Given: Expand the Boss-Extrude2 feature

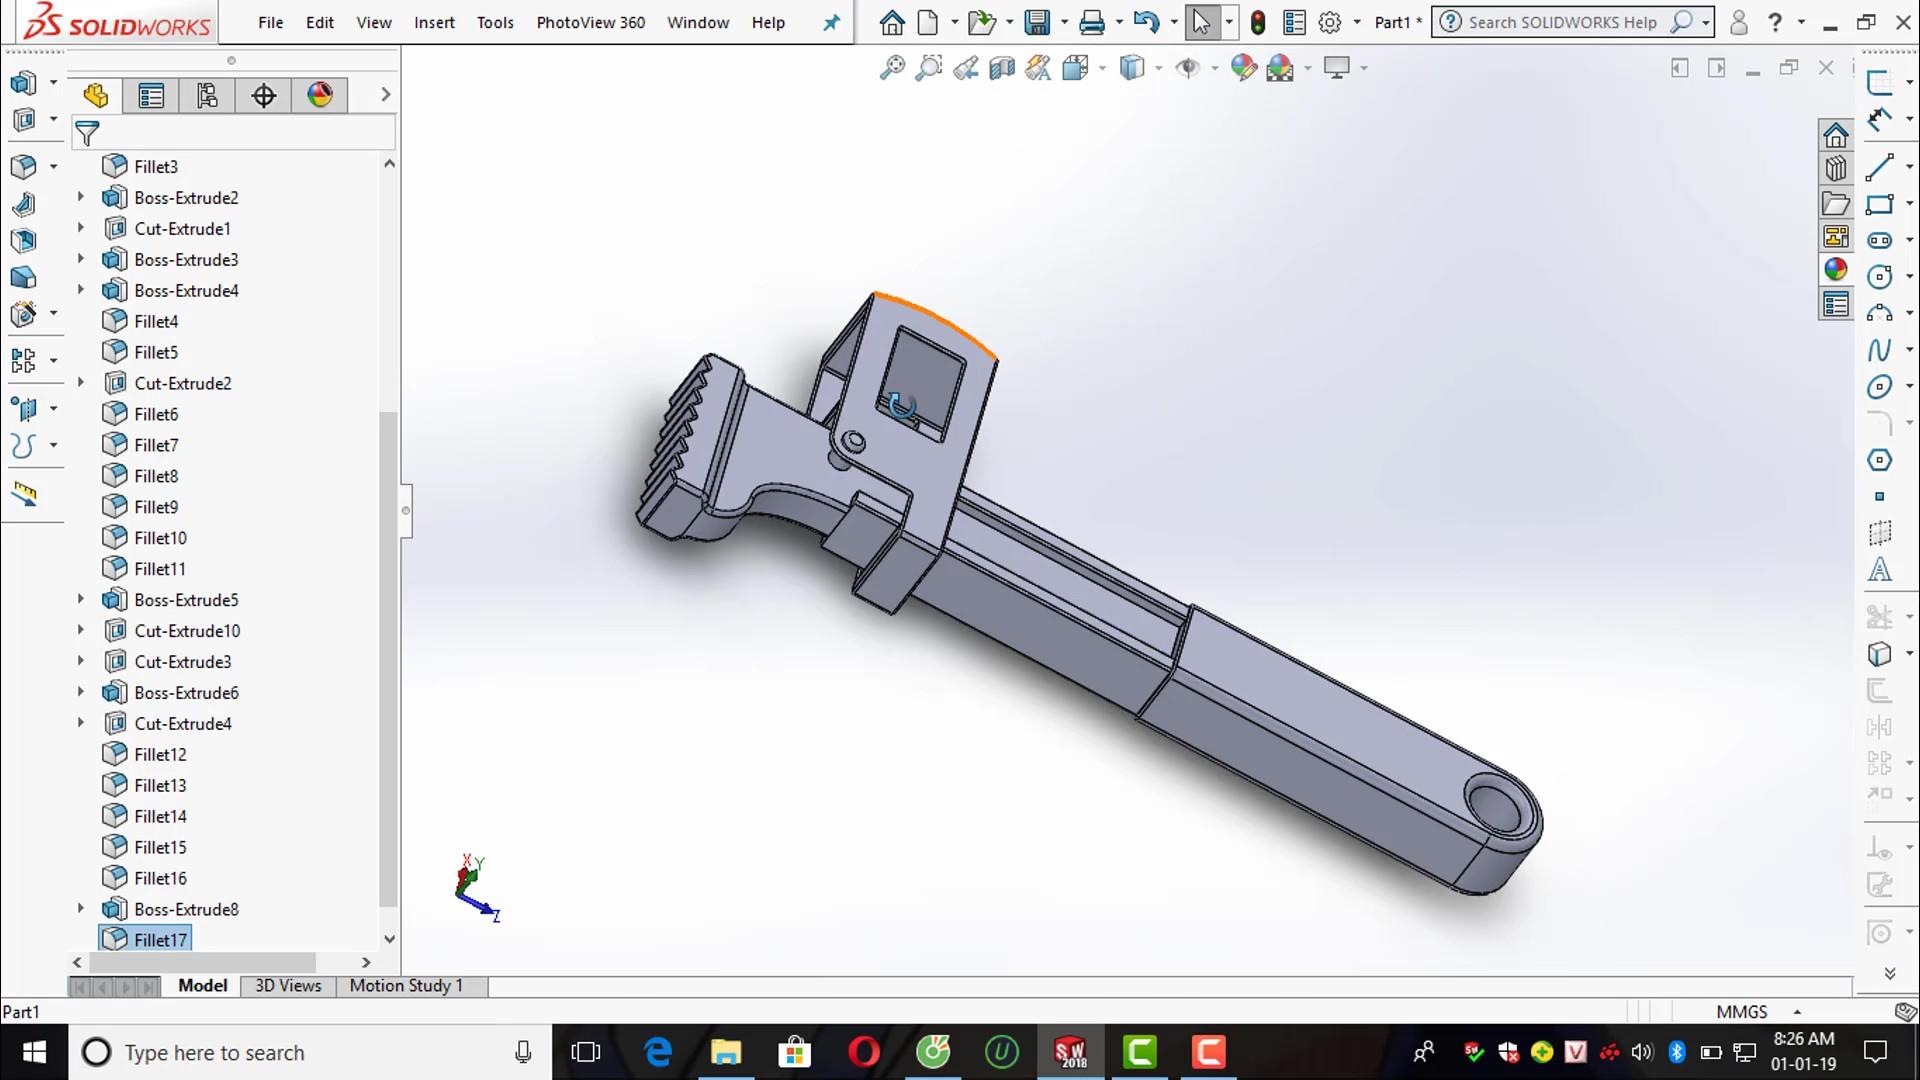Looking at the screenshot, I should [80, 197].
